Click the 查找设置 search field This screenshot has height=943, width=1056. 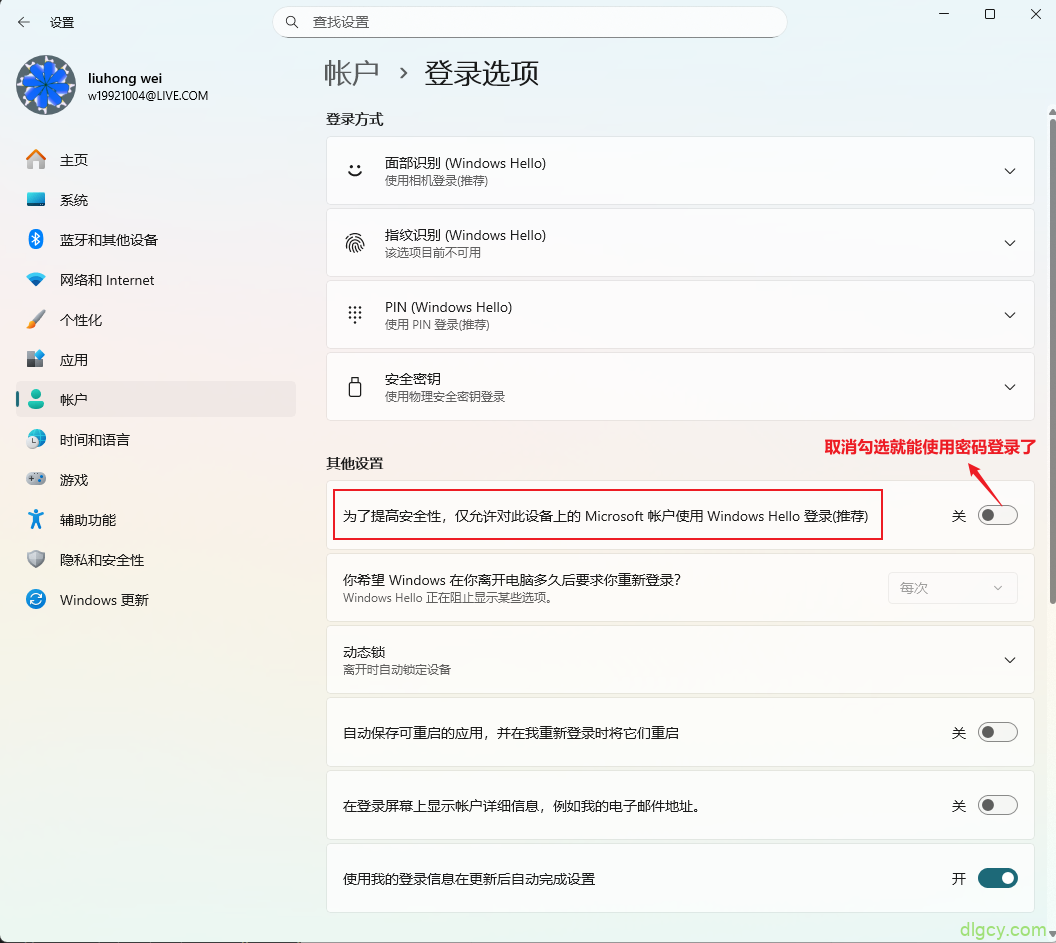(x=530, y=22)
